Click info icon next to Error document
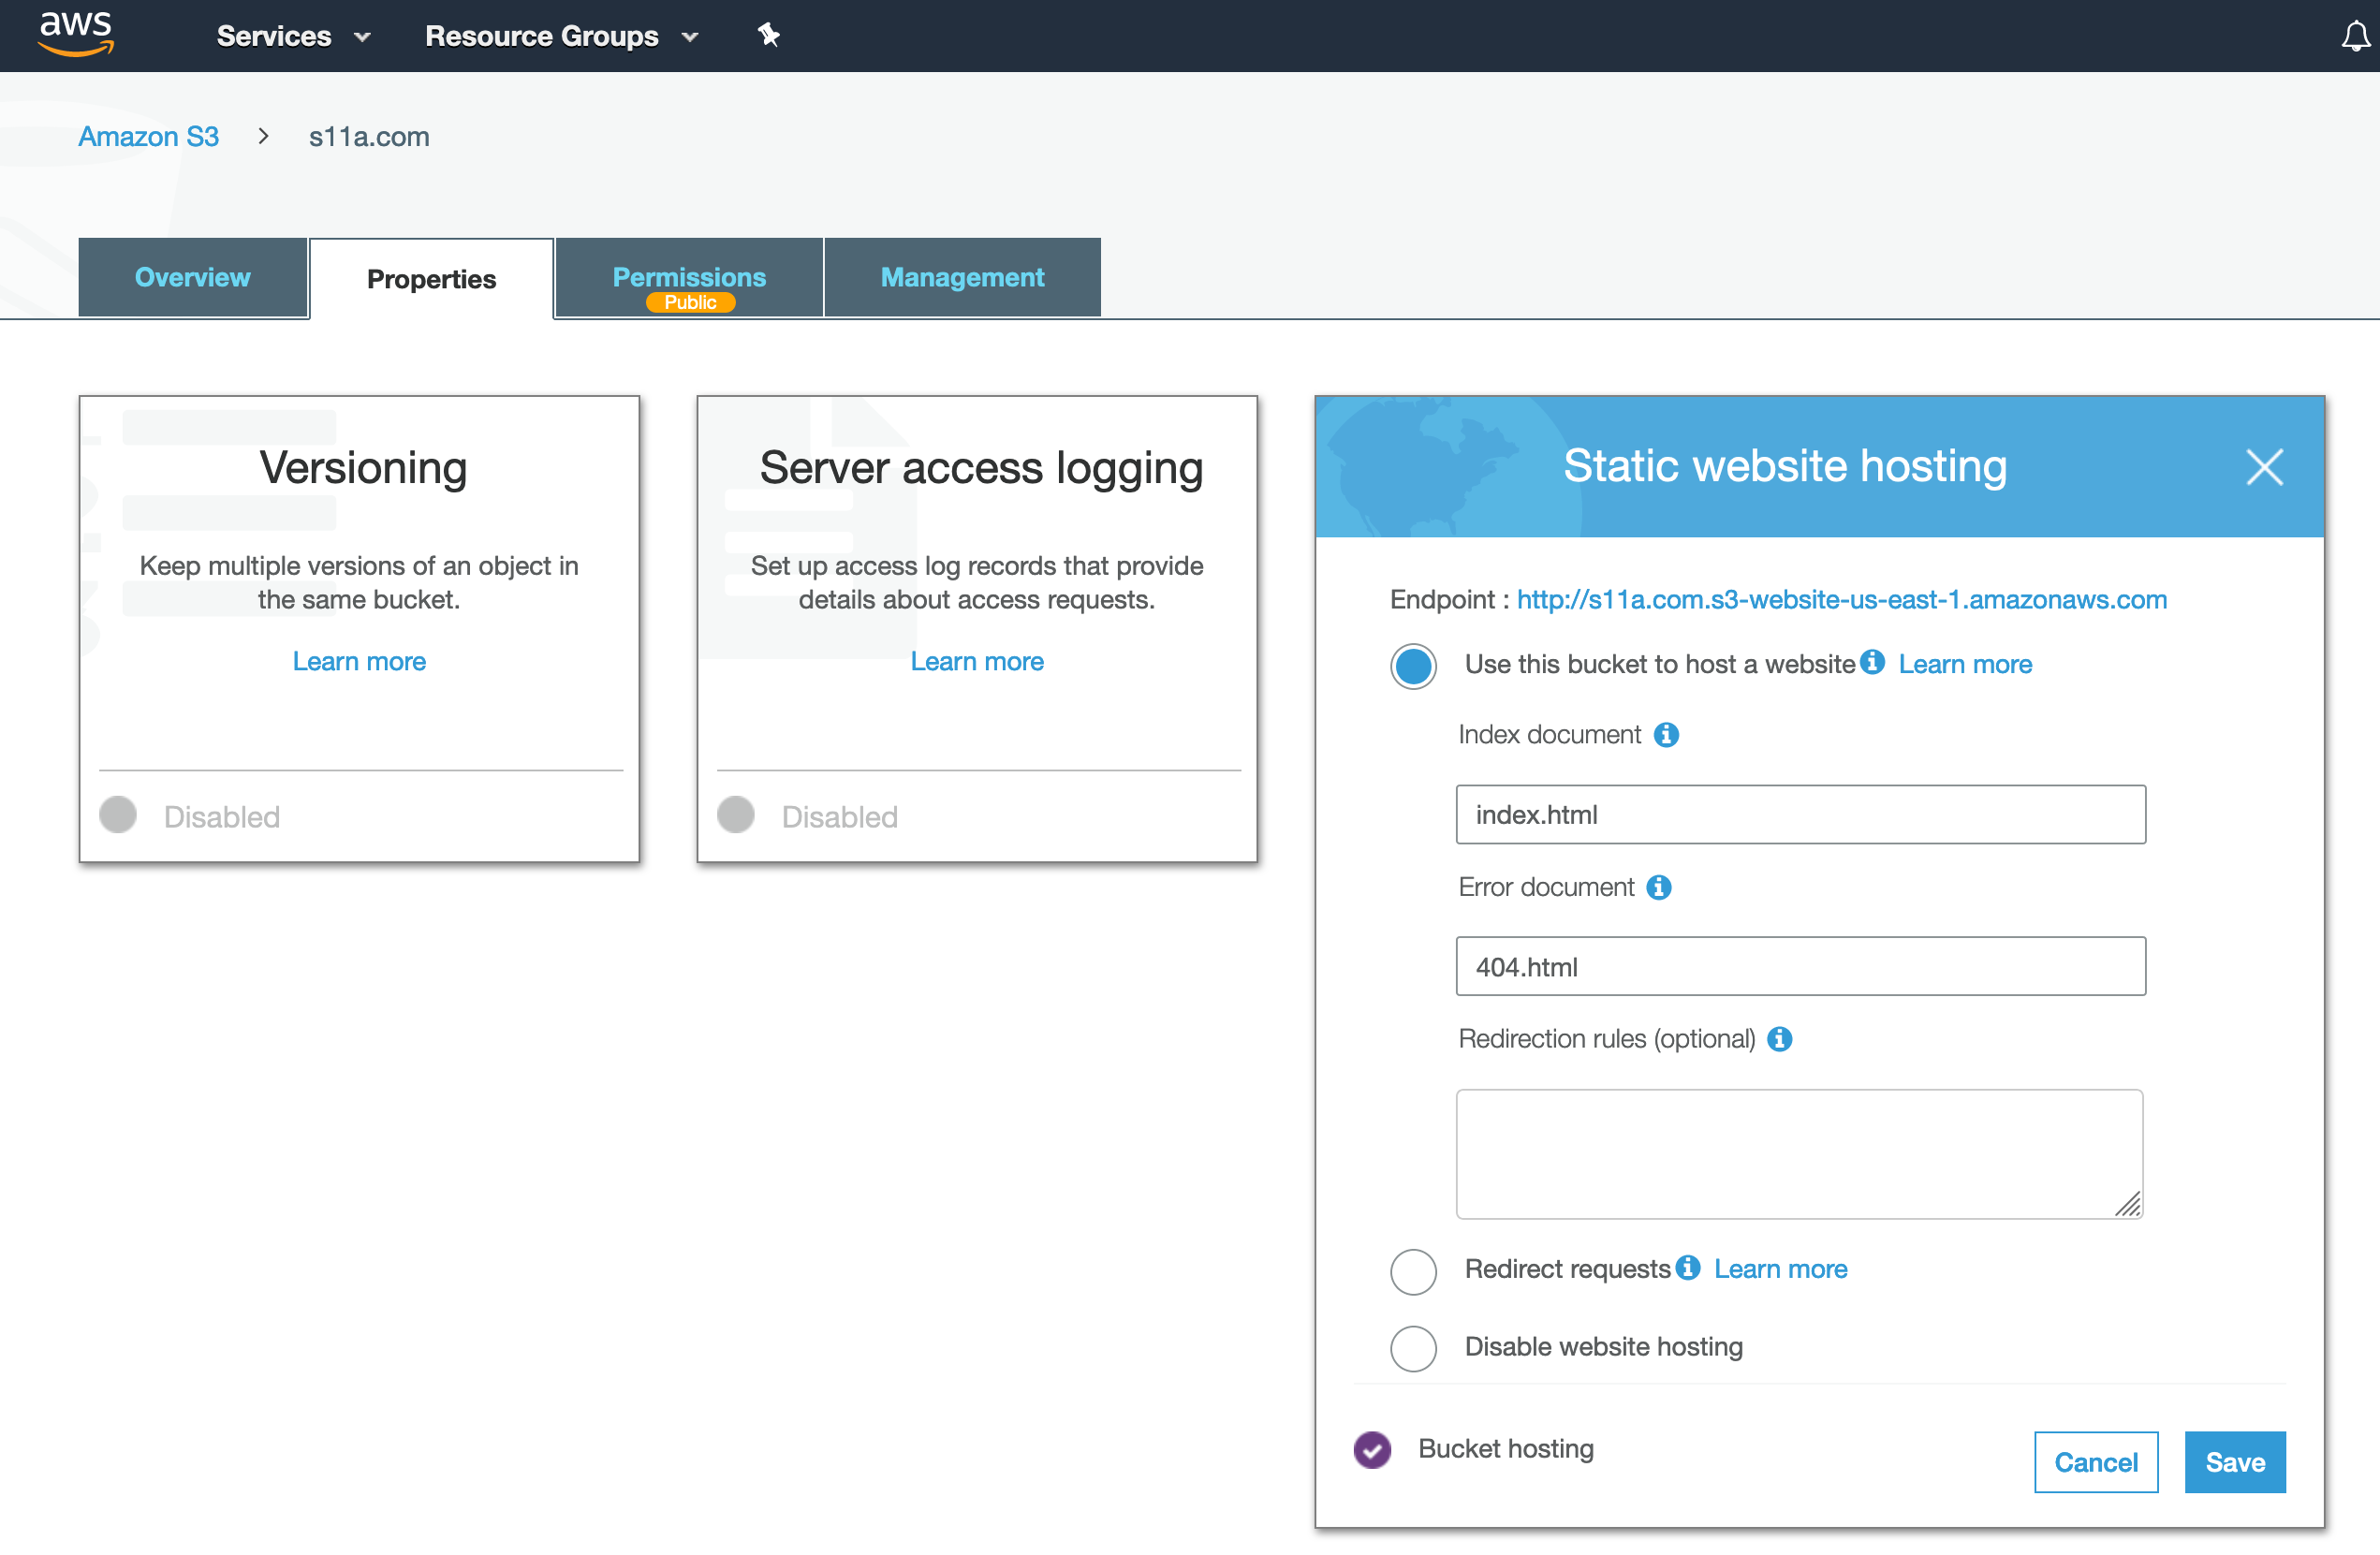 click(x=1659, y=887)
